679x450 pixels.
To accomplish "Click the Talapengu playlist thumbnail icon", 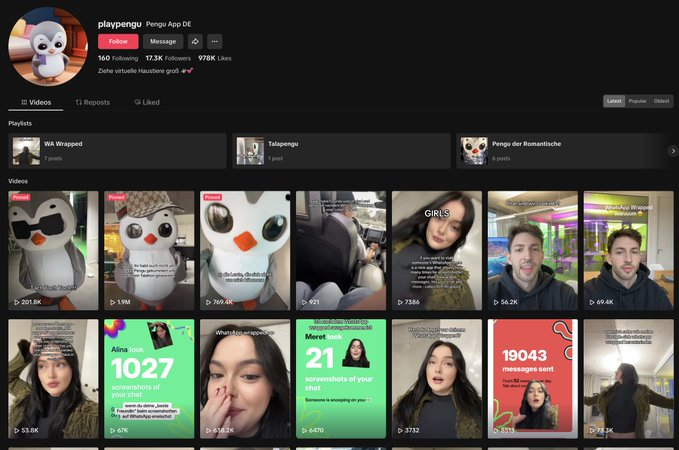I will [x=250, y=150].
